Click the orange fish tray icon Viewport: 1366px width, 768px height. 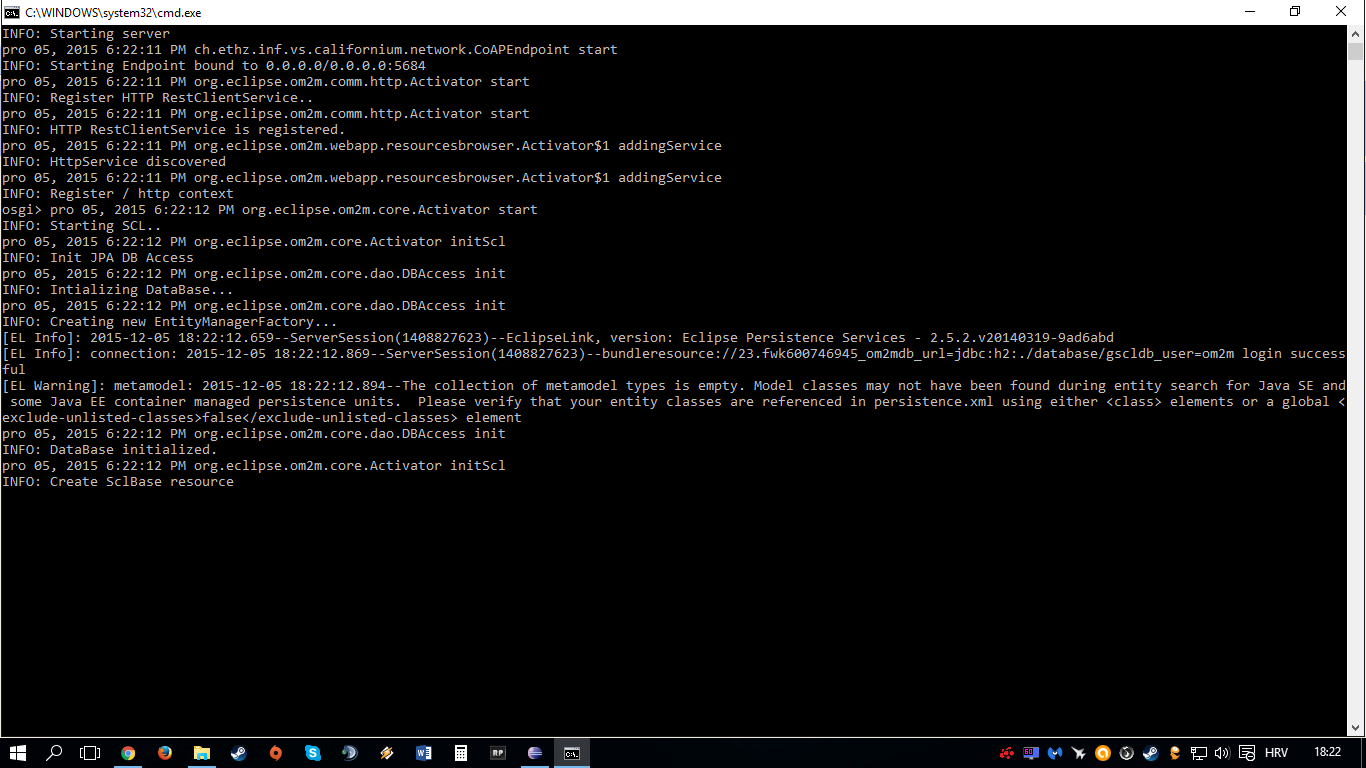coord(1175,753)
